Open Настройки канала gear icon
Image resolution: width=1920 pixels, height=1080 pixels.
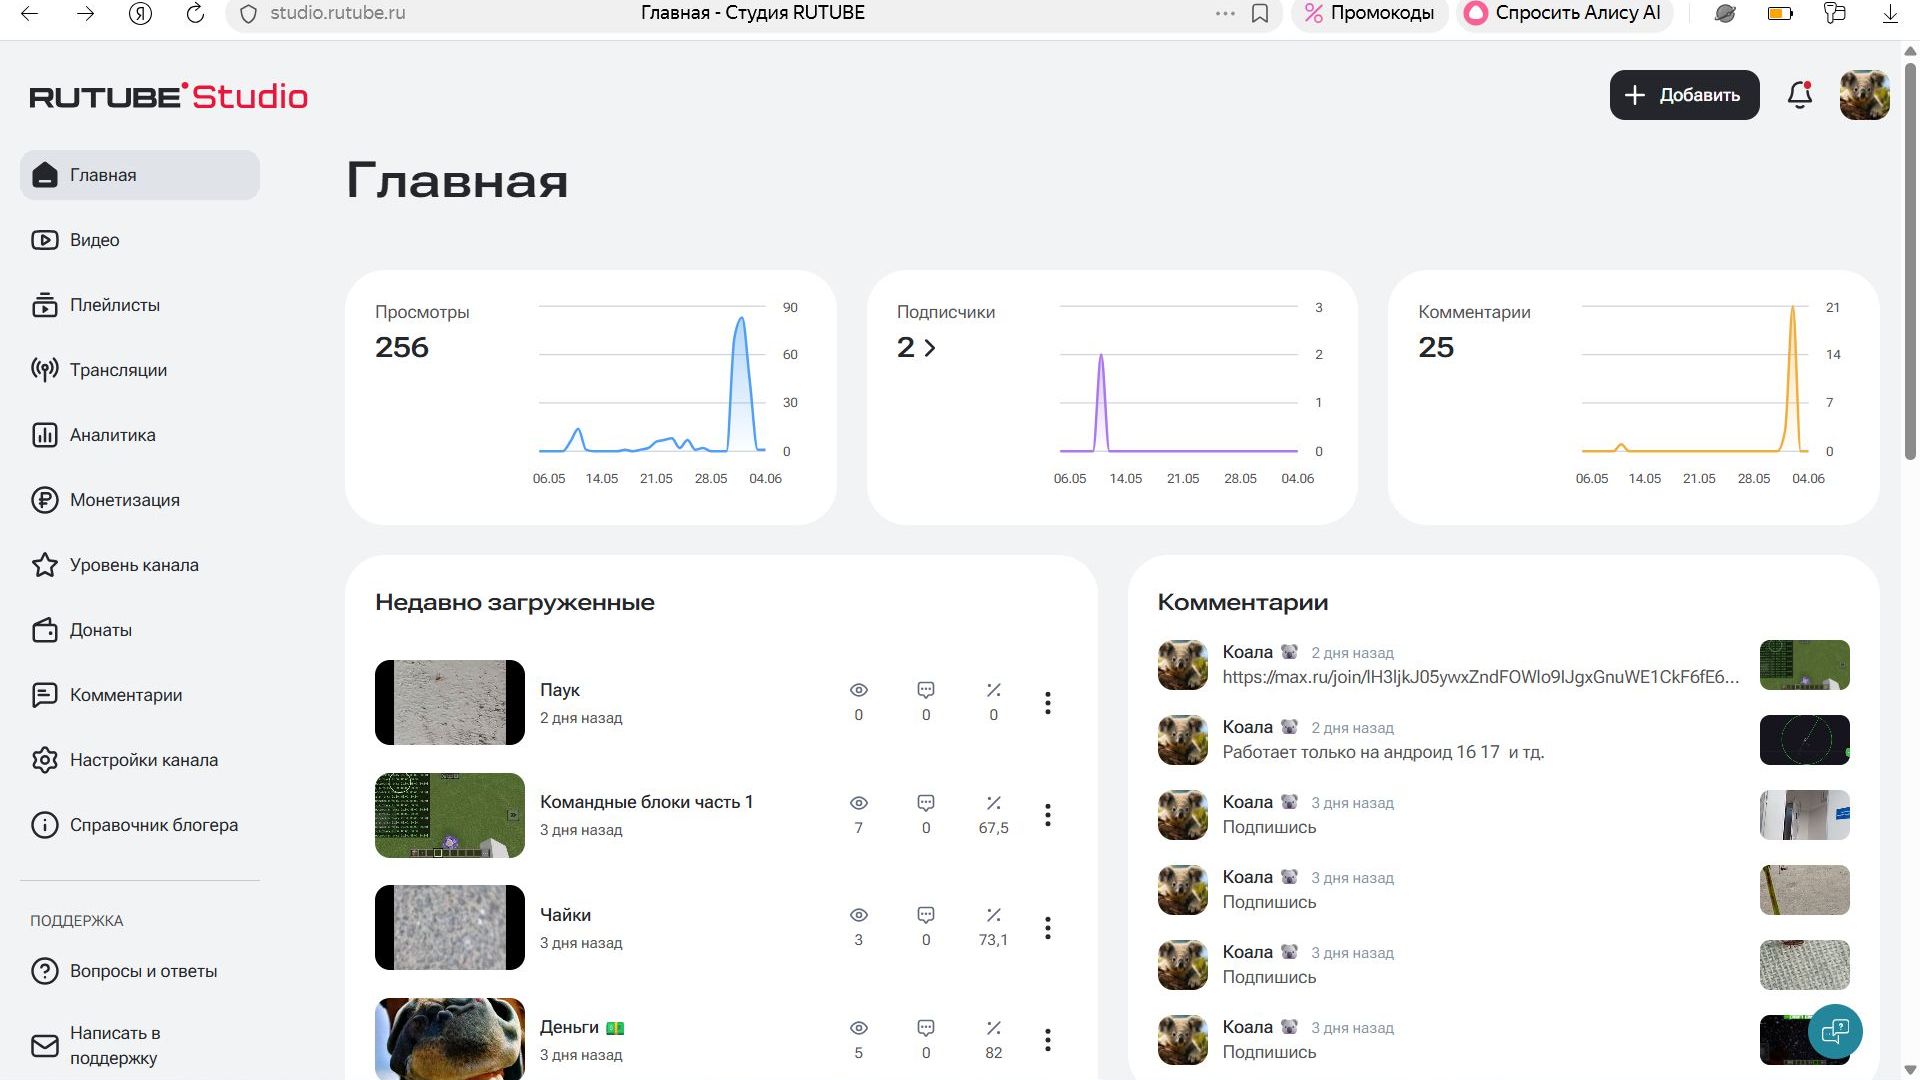tap(45, 760)
